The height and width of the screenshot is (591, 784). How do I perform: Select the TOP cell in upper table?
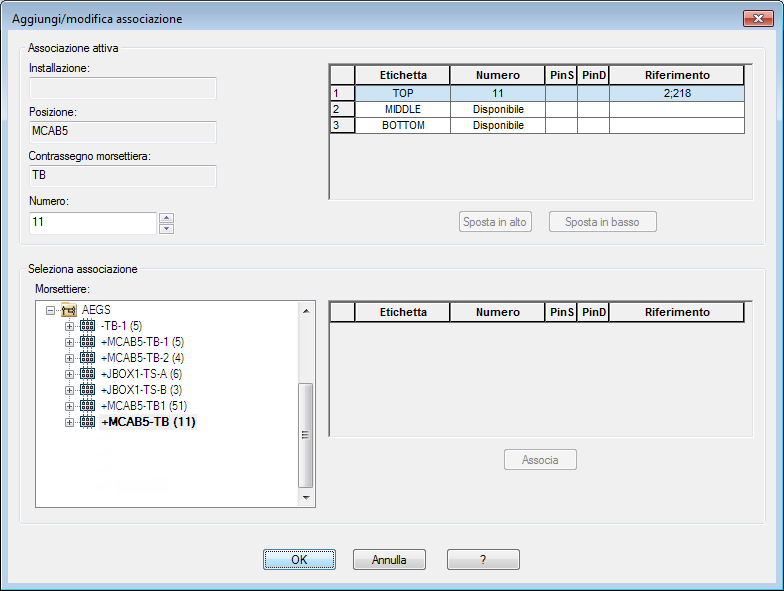[x=403, y=94]
